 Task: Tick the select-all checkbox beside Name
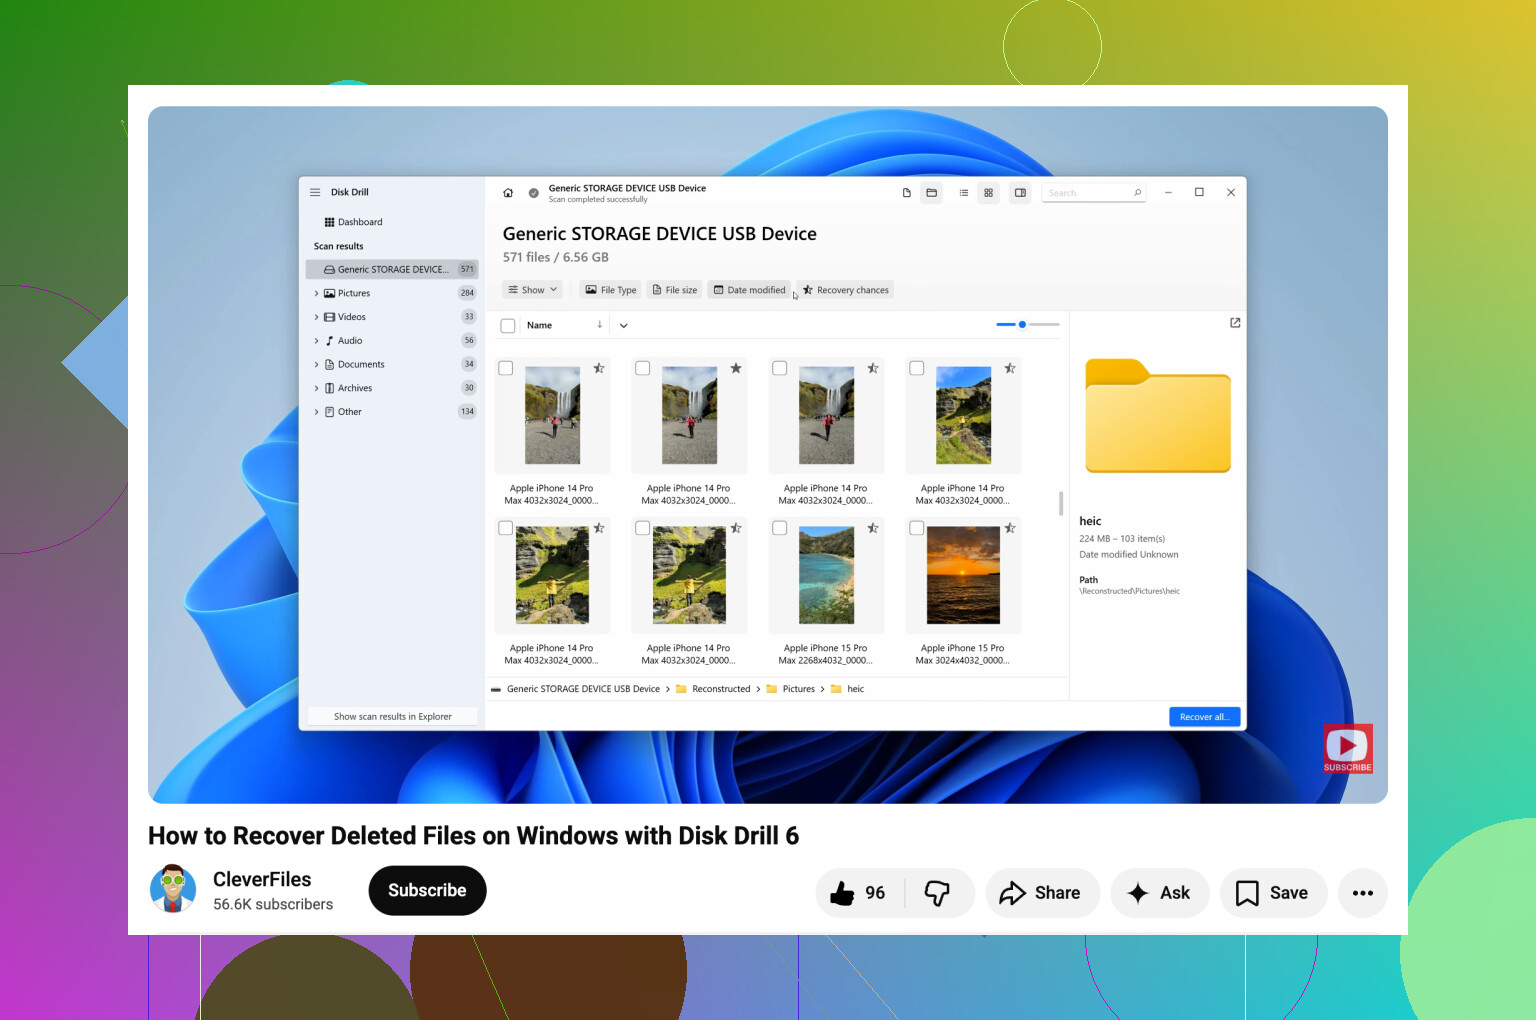(x=508, y=325)
